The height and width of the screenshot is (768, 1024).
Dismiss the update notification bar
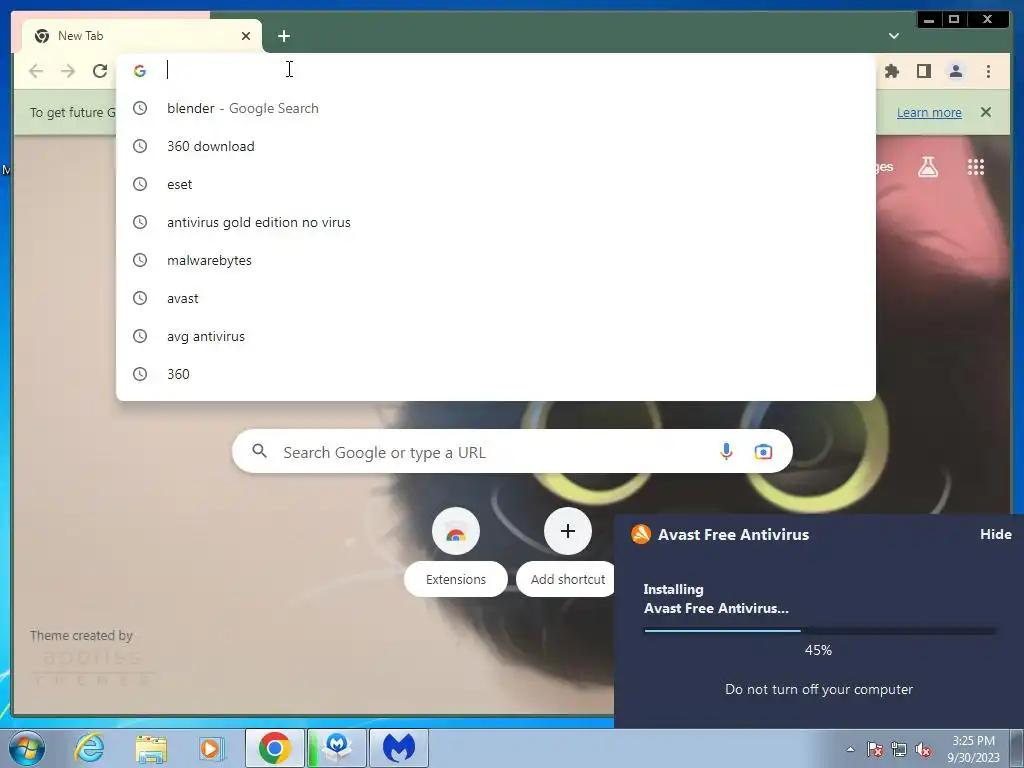tap(985, 112)
